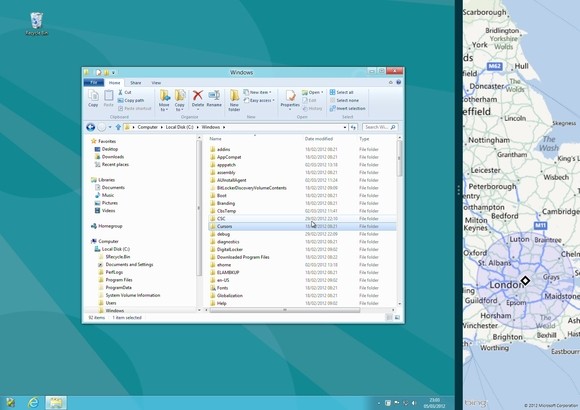Click the Paste icon in Clipboard group
This screenshot has height=410, width=580.
pyautogui.click(x=108, y=98)
